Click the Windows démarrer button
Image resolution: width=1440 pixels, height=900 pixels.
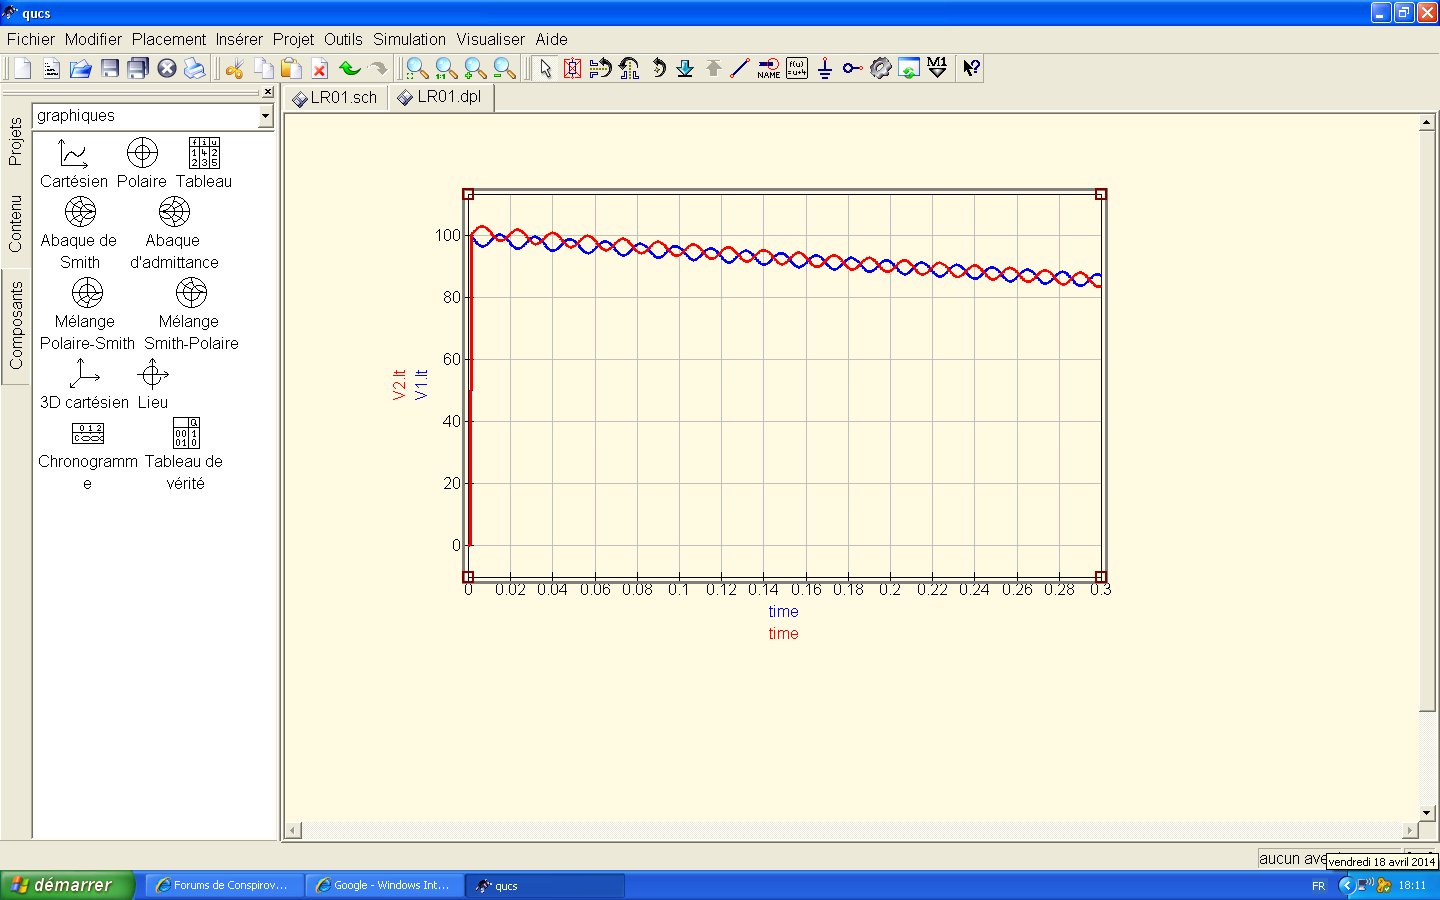66,885
